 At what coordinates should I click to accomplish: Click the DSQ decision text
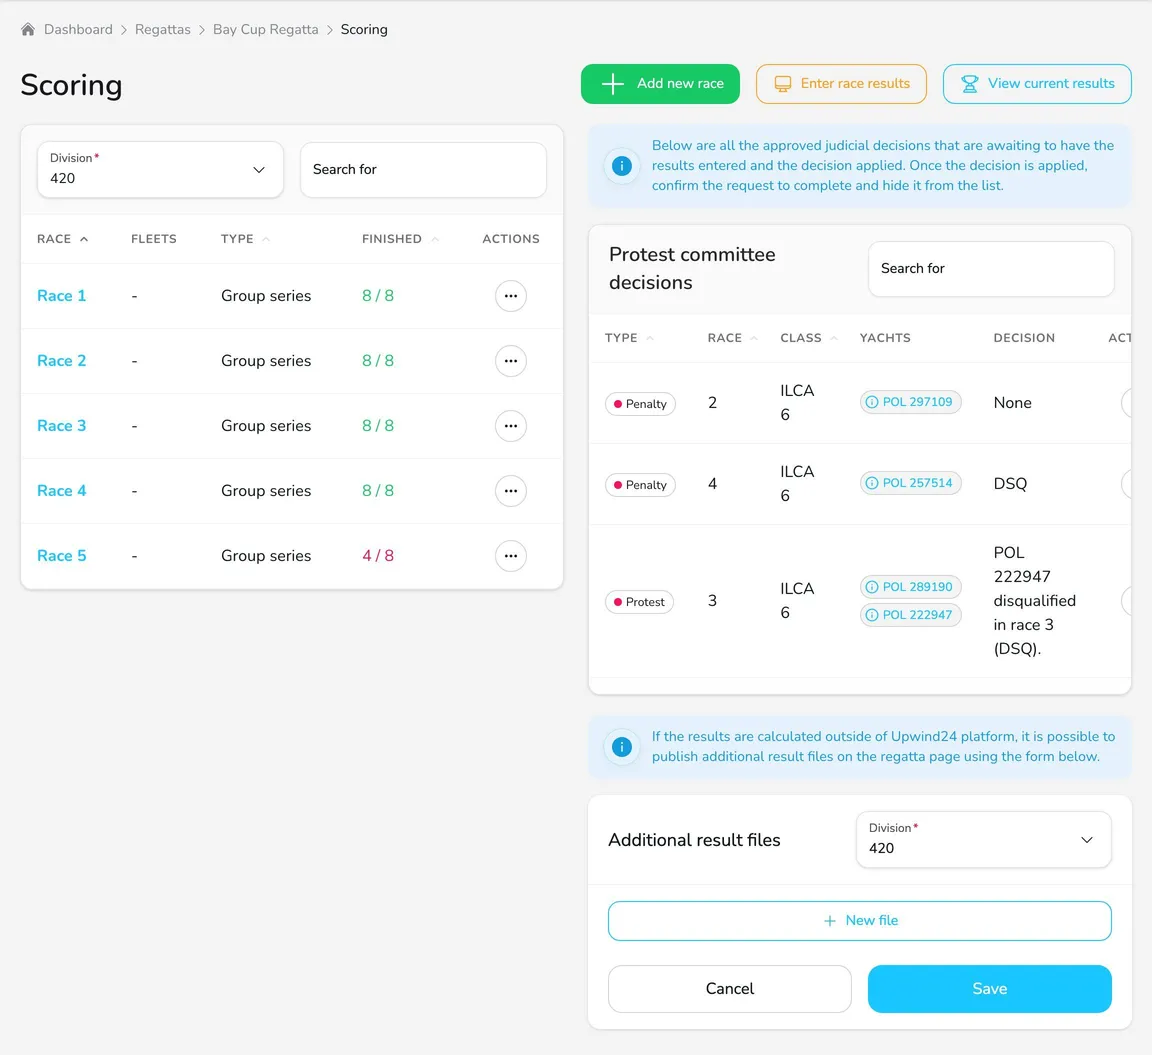pyautogui.click(x=1010, y=483)
